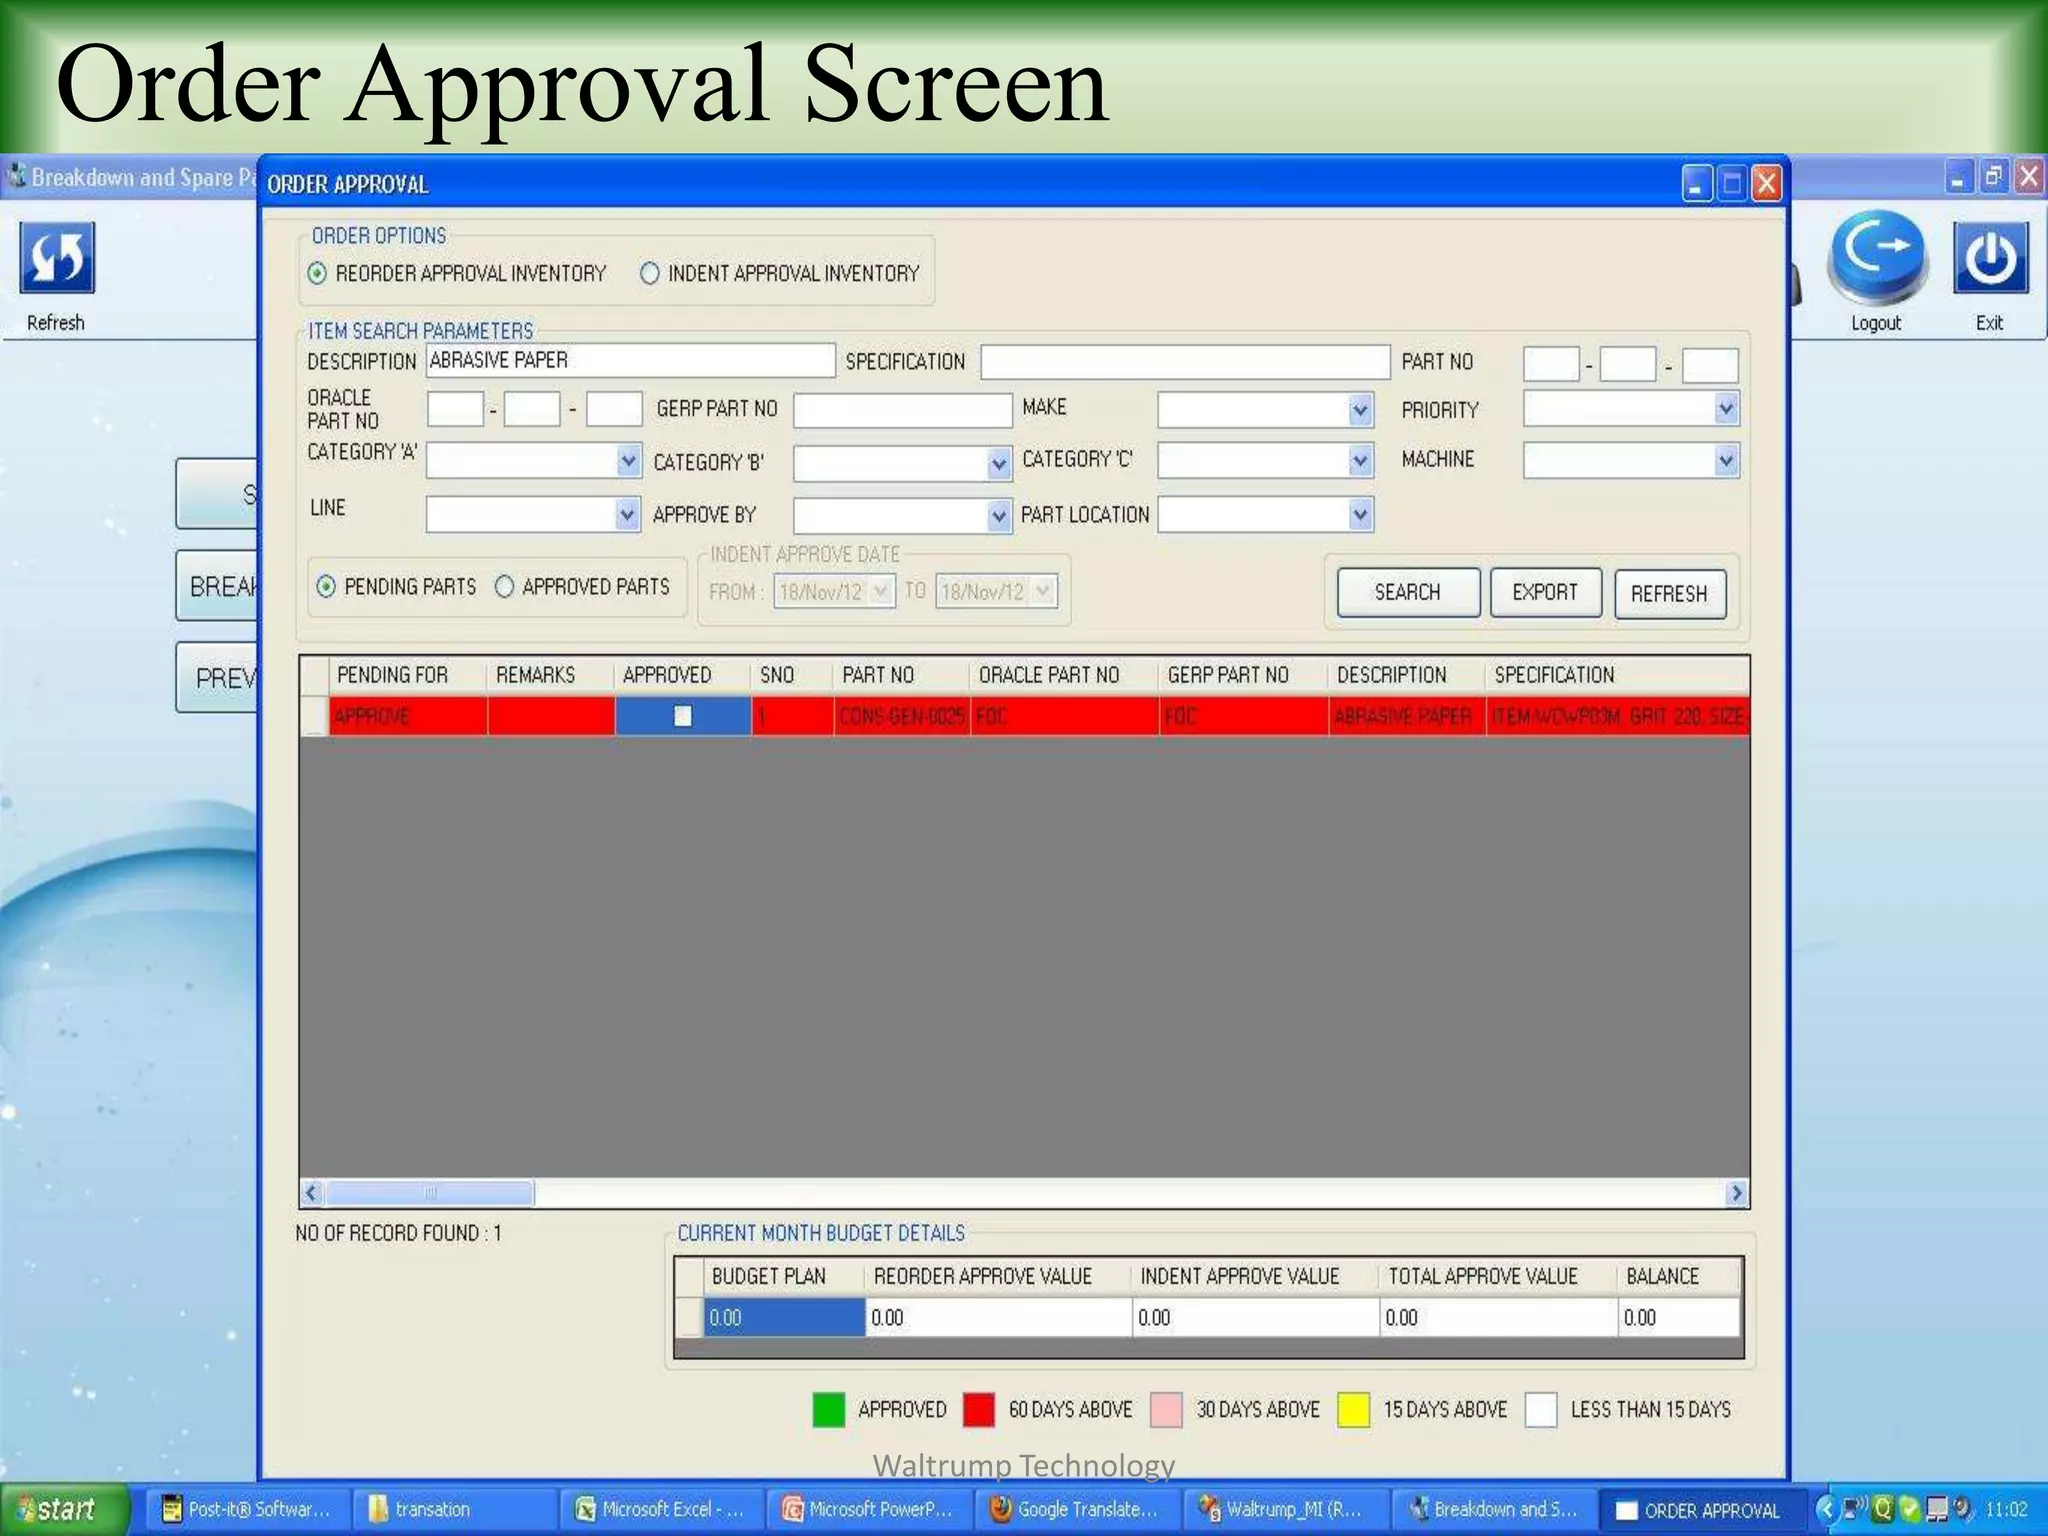Click the Refresh toolbar icon

point(57,258)
